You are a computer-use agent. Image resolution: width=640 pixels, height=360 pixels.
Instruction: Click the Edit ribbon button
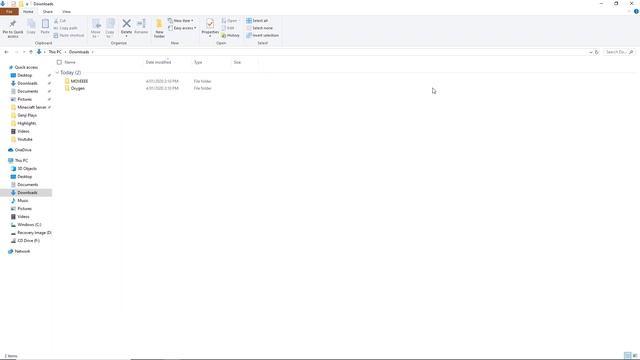click(x=228, y=28)
